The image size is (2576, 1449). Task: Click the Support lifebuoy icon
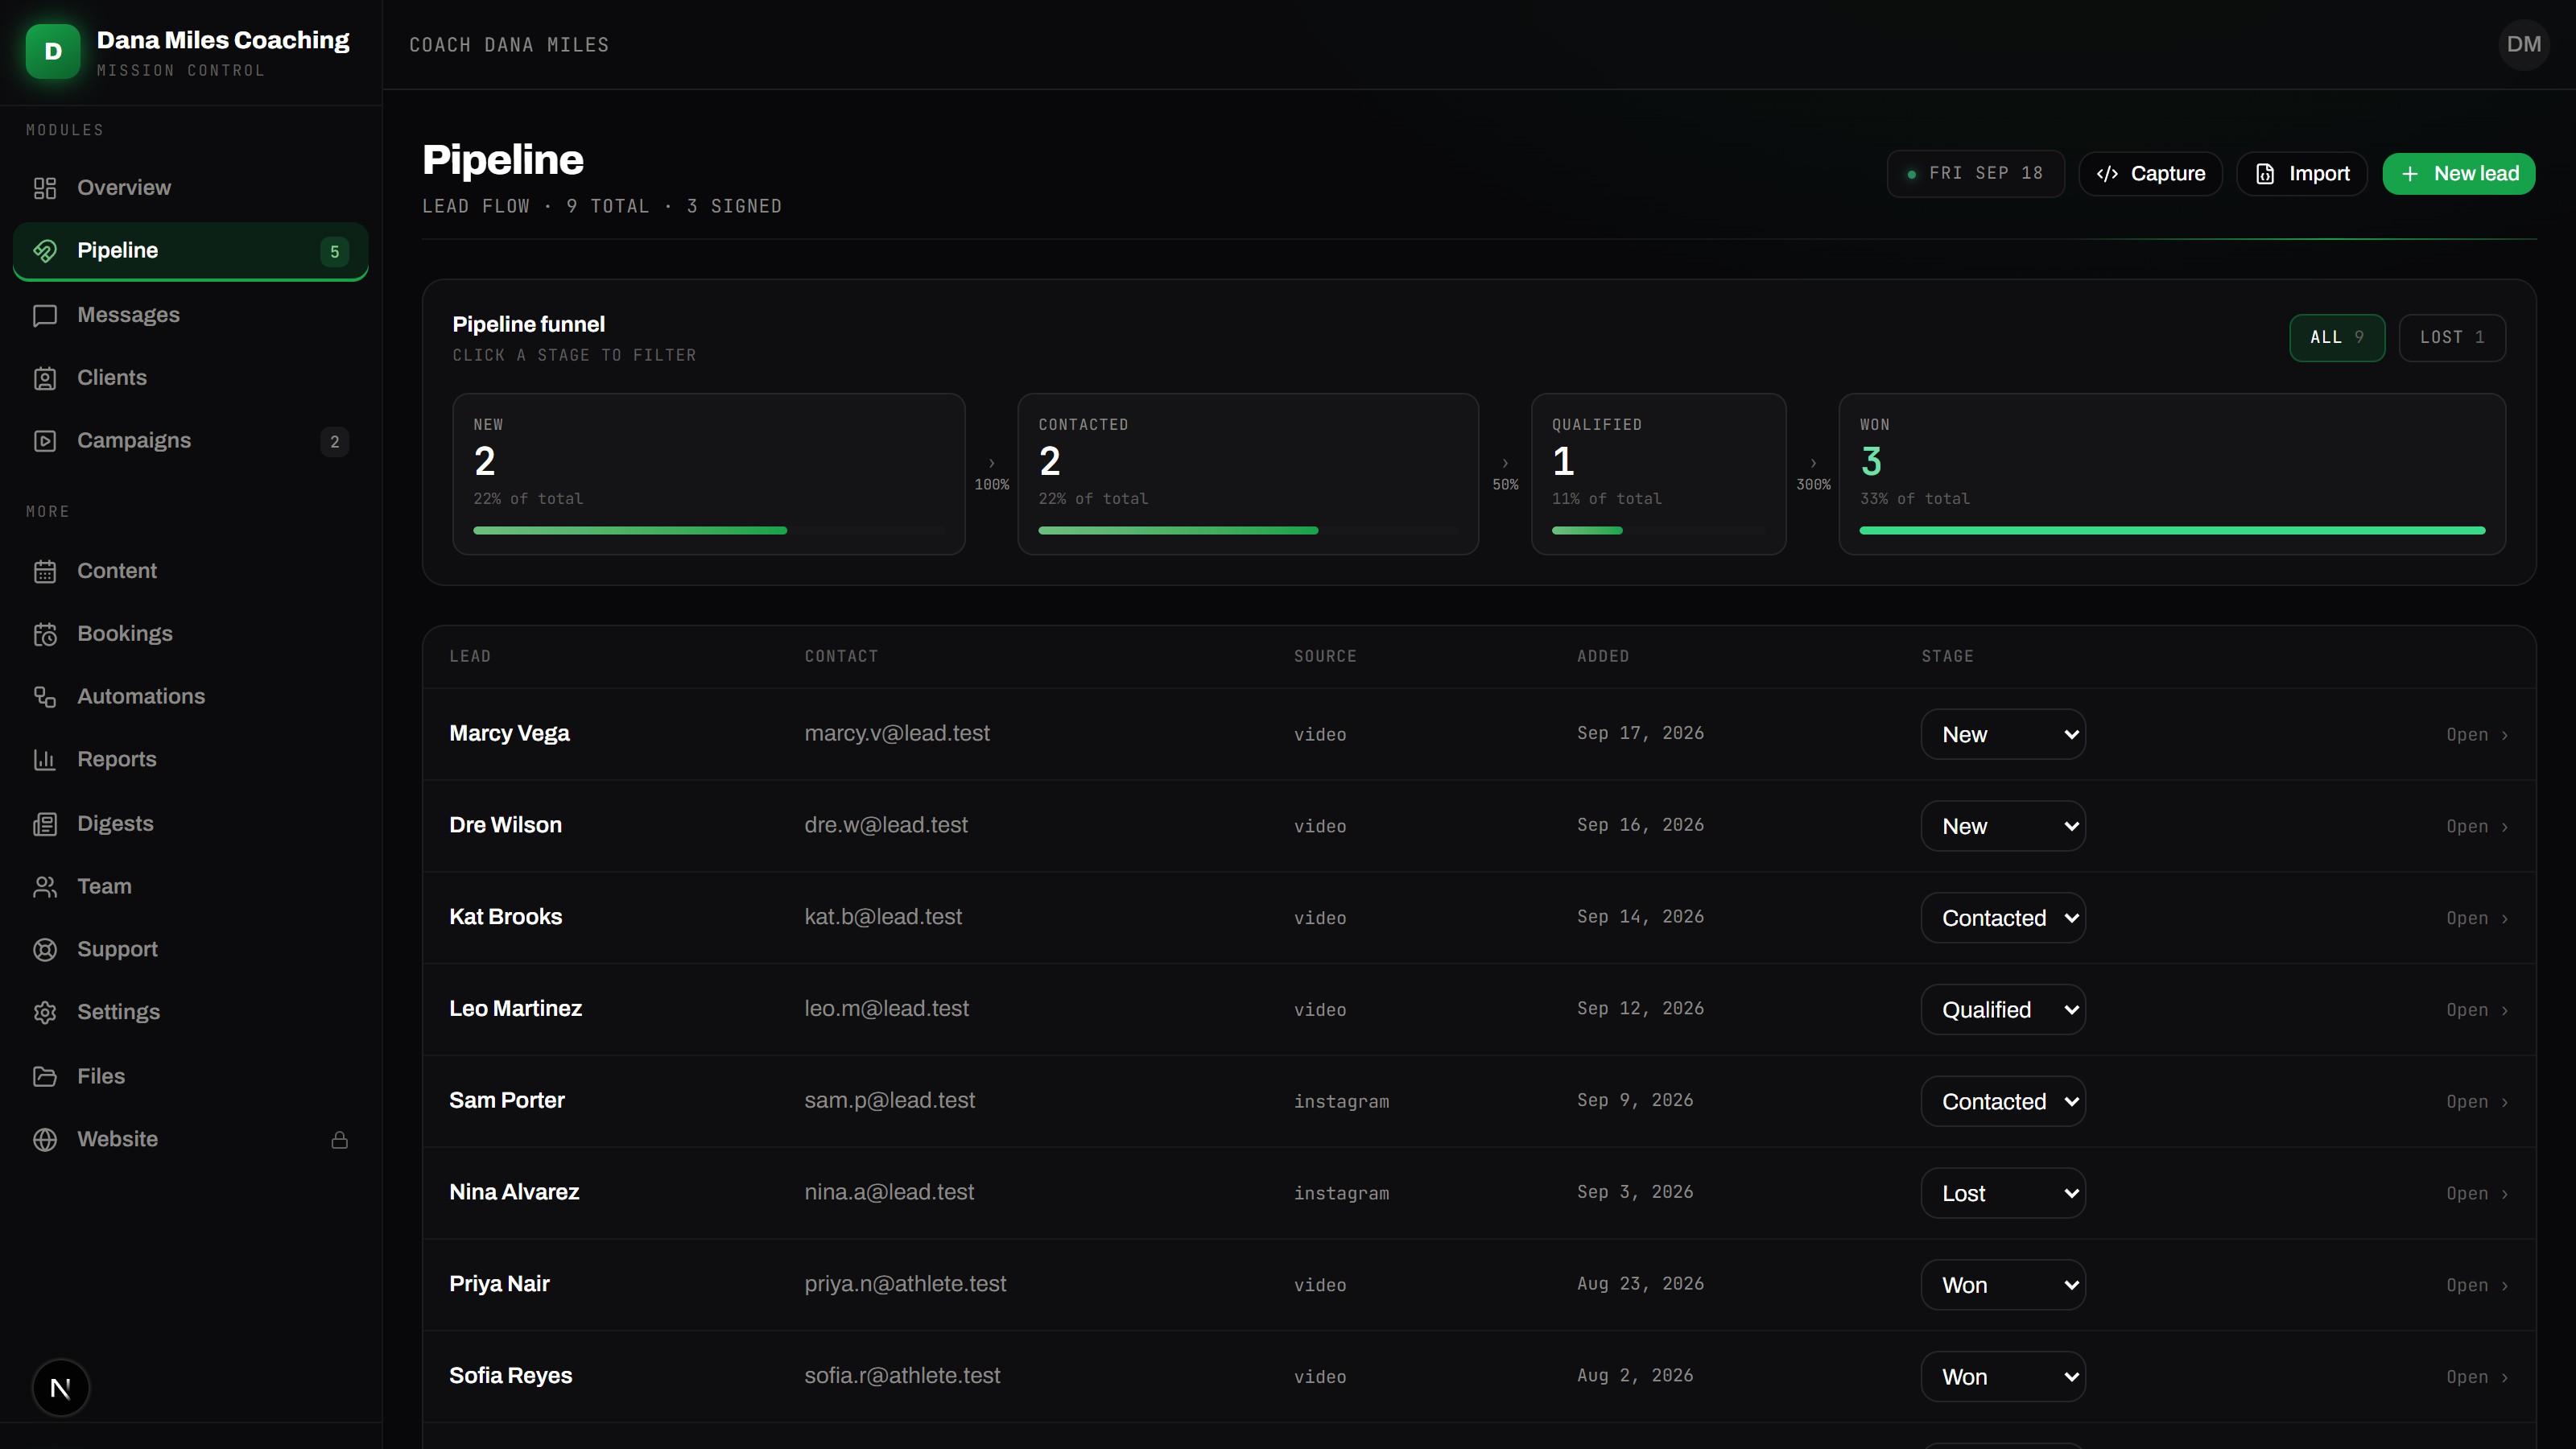(45, 950)
